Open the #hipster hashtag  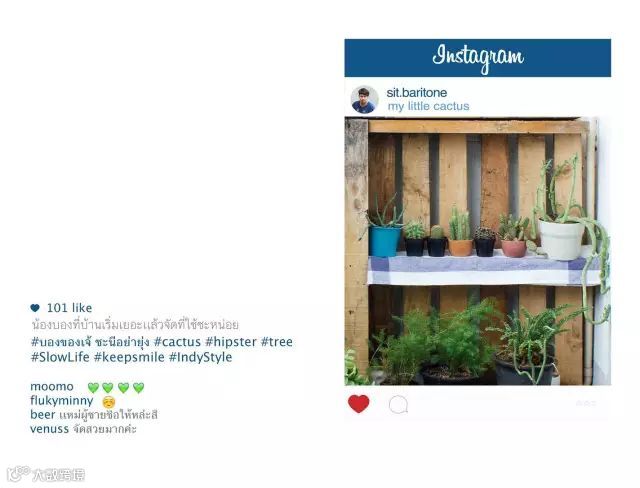point(231,342)
